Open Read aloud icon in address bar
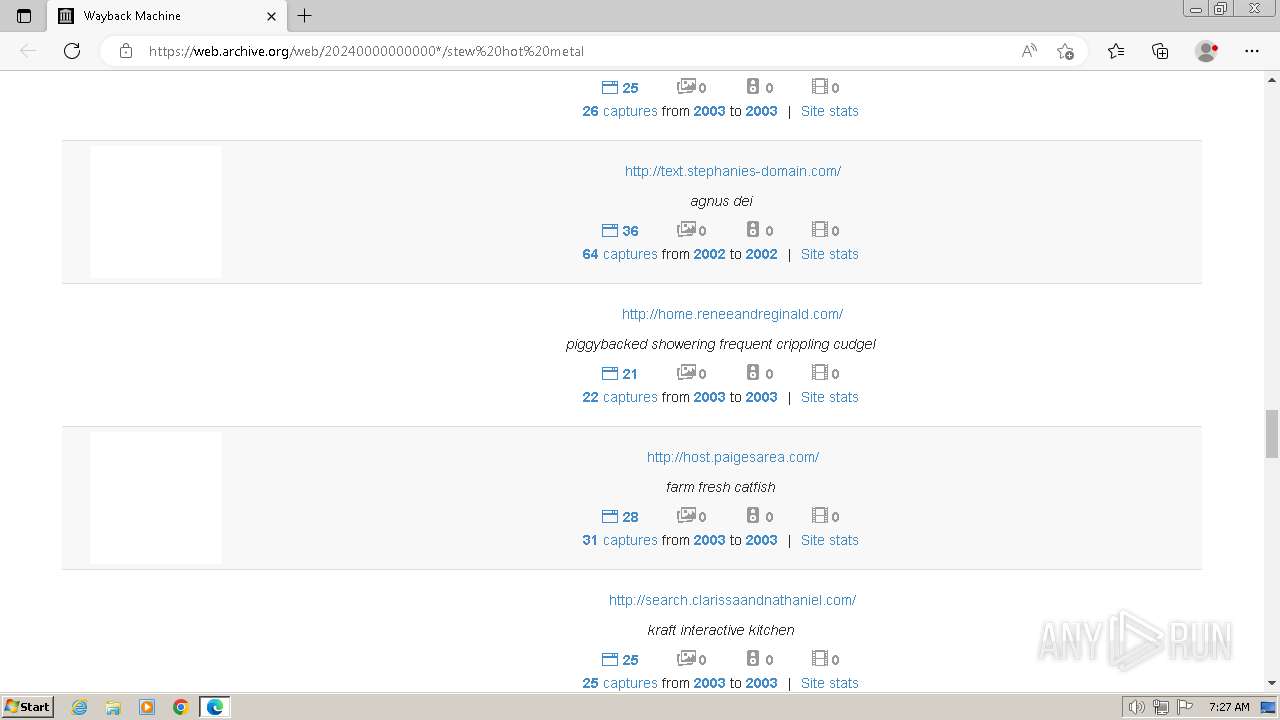 click(x=1029, y=51)
